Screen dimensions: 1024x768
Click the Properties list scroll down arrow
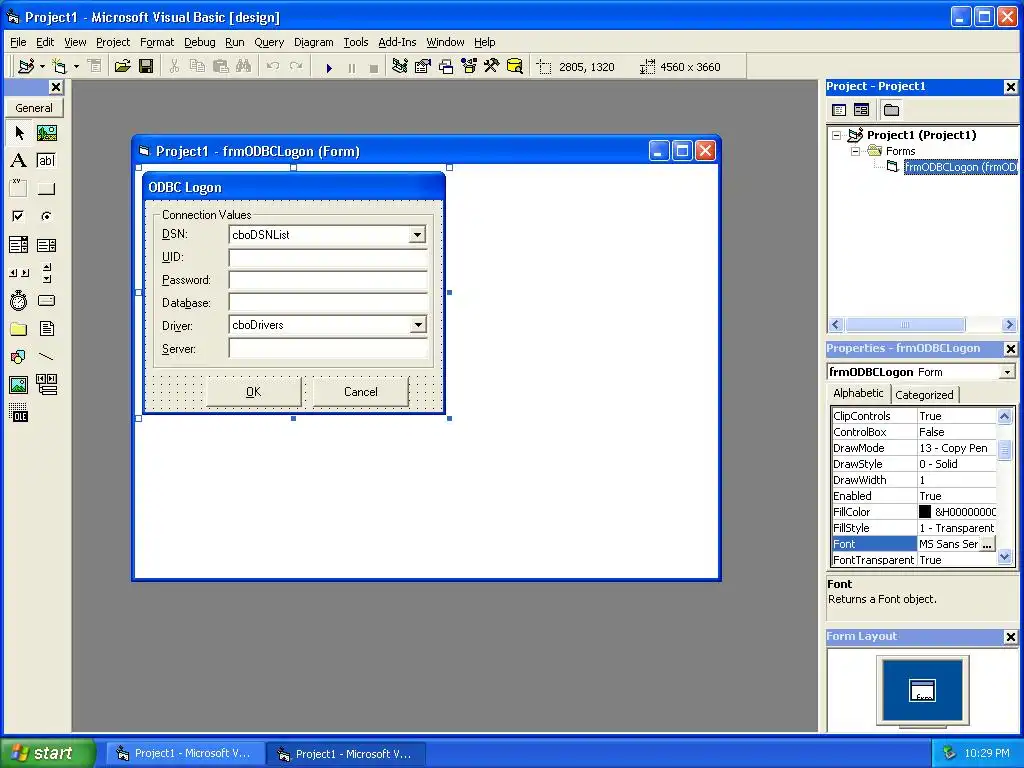click(x=1004, y=557)
